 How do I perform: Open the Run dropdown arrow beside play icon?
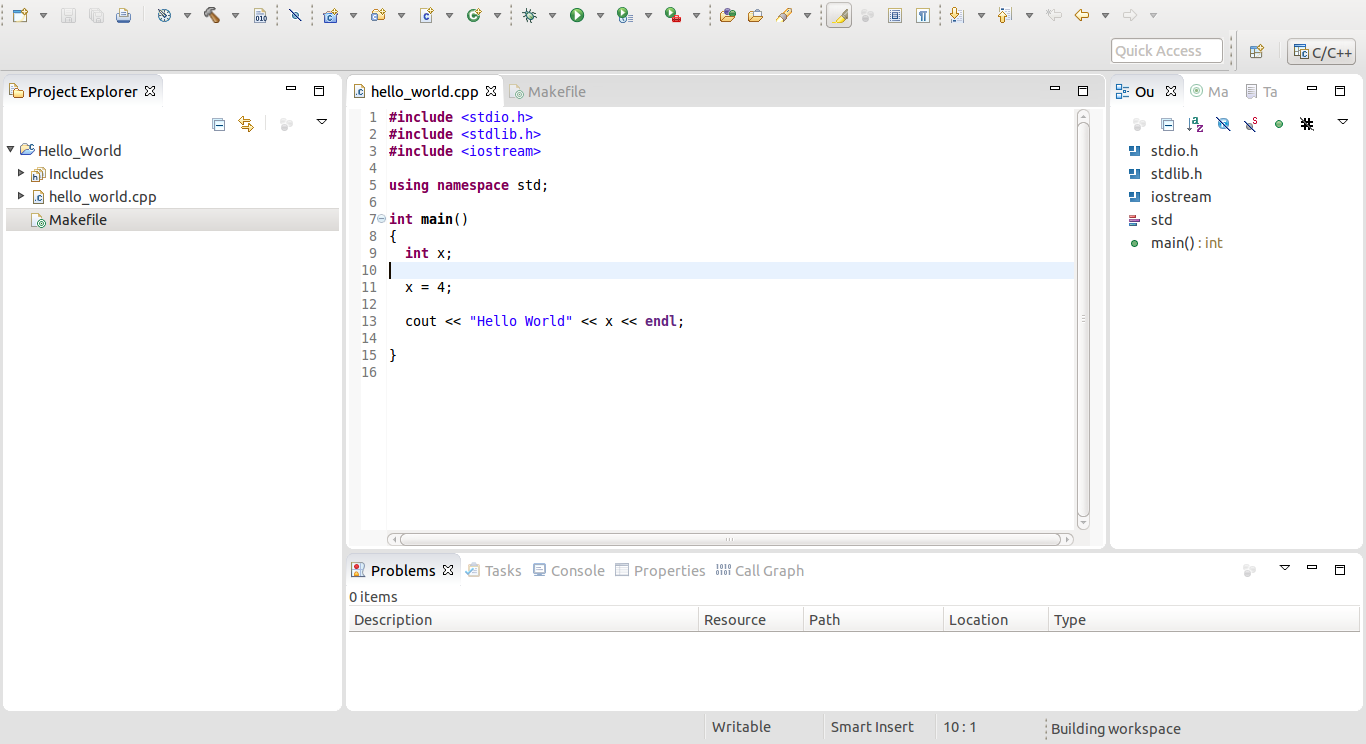coord(600,16)
